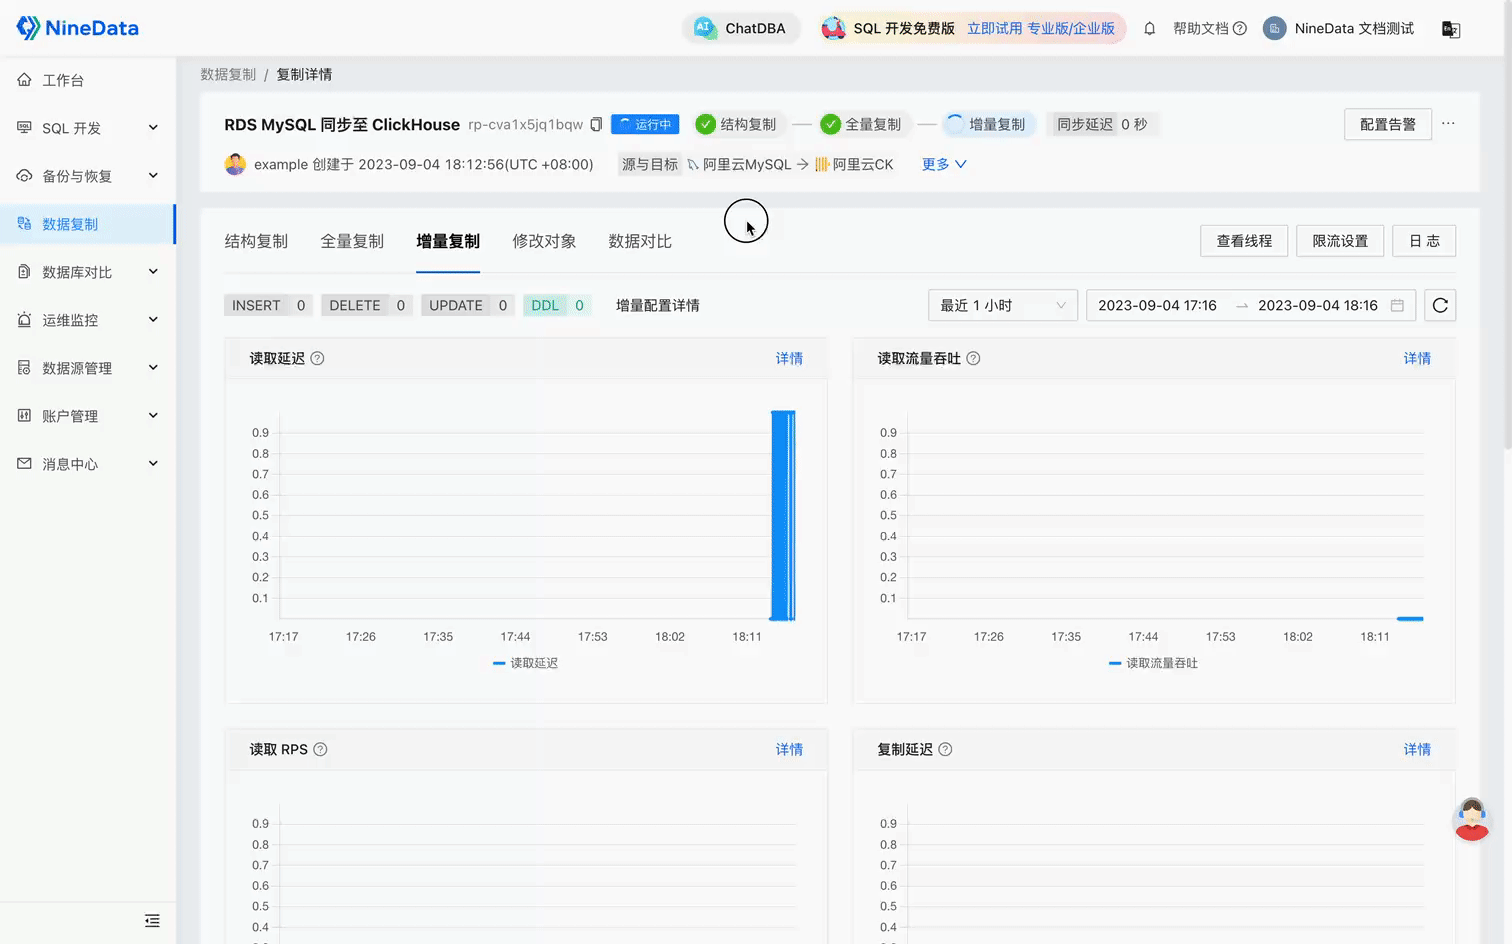Viewport: 1512px width, 944px height.
Task: Toggle the DDL operation filter
Action: 556,305
